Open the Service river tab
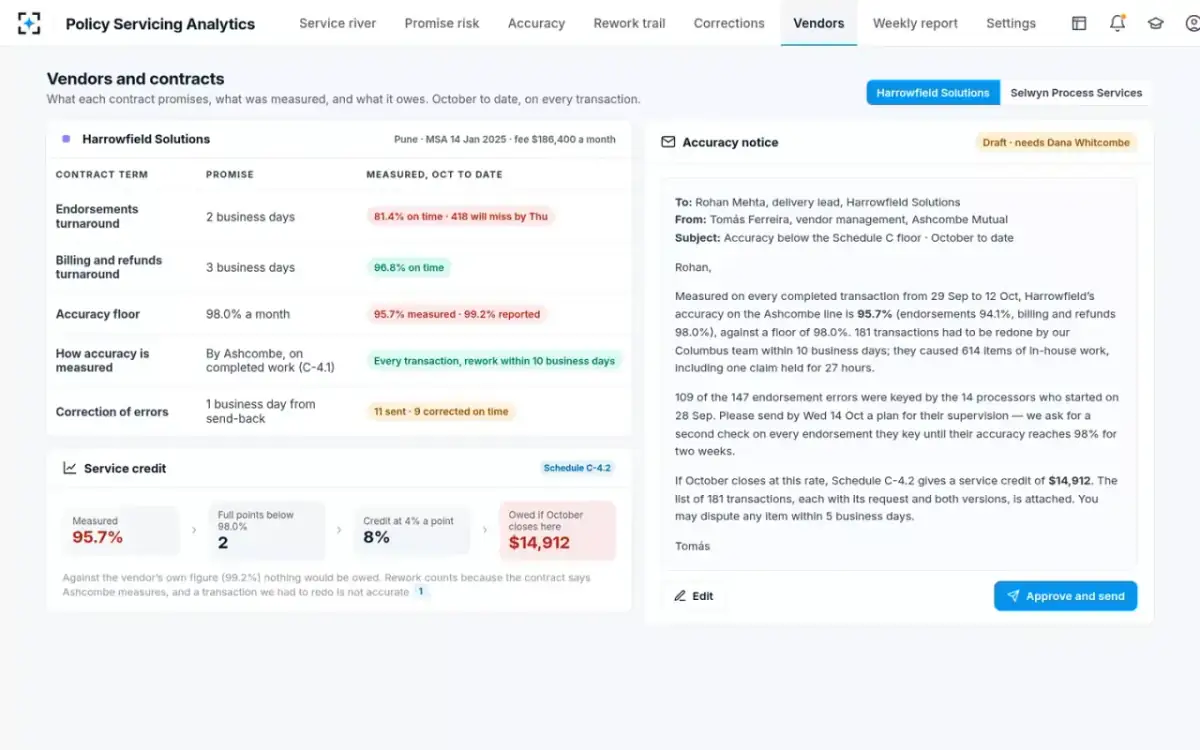1200x750 pixels. [x=338, y=23]
